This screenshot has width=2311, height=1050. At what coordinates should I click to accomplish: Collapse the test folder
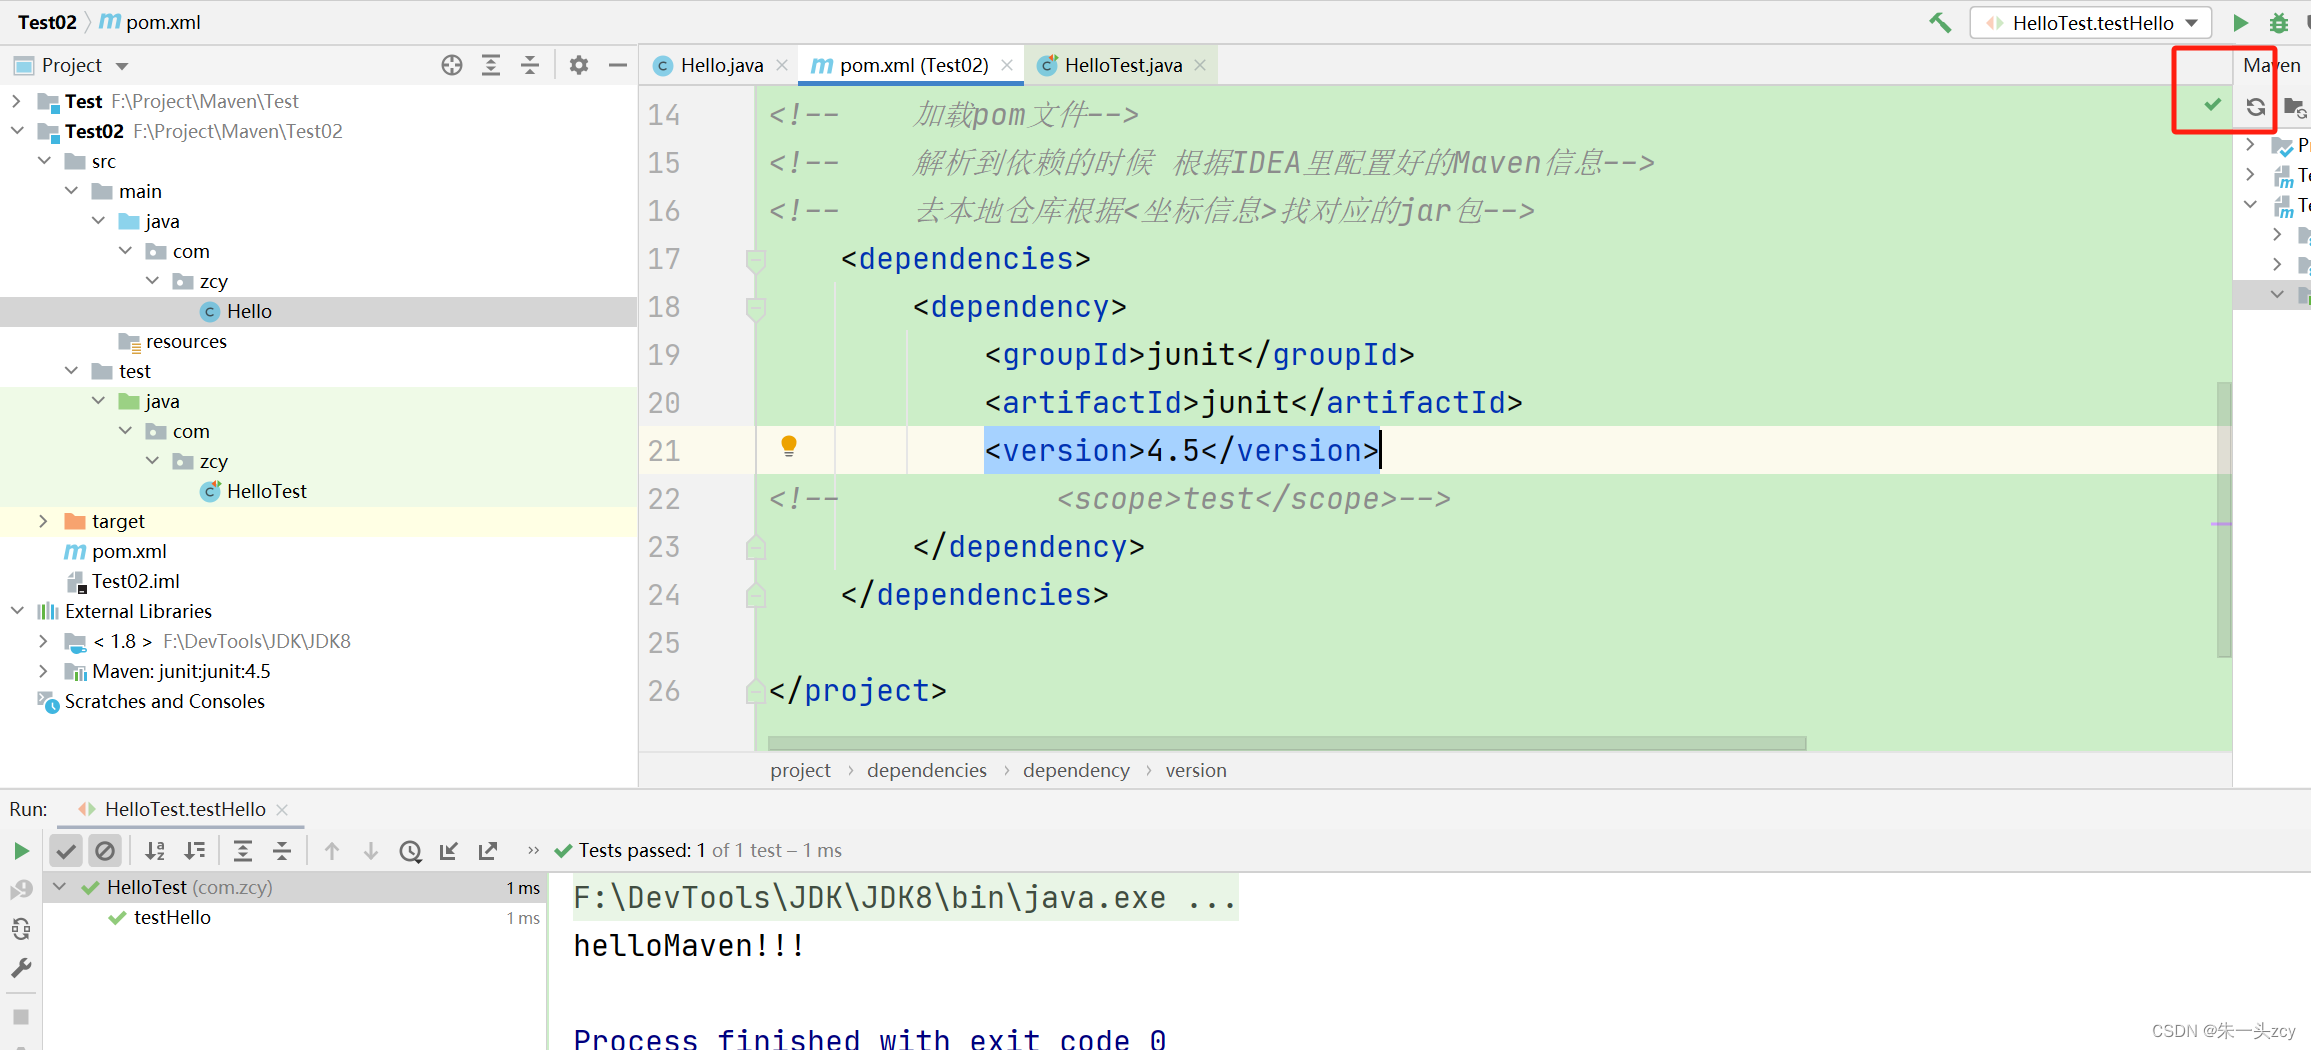pyautogui.click(x=71, y=371)
